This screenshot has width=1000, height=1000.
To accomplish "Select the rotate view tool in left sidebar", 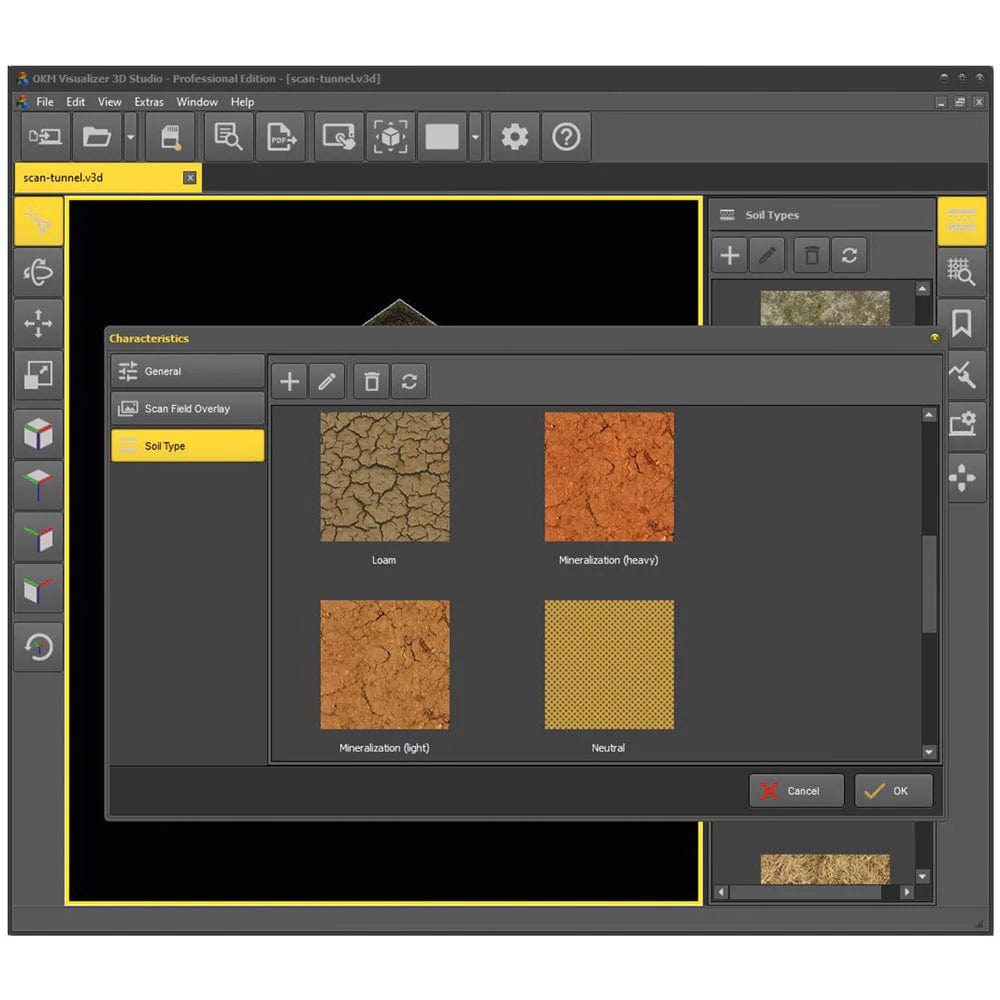I will click(39, 272).
